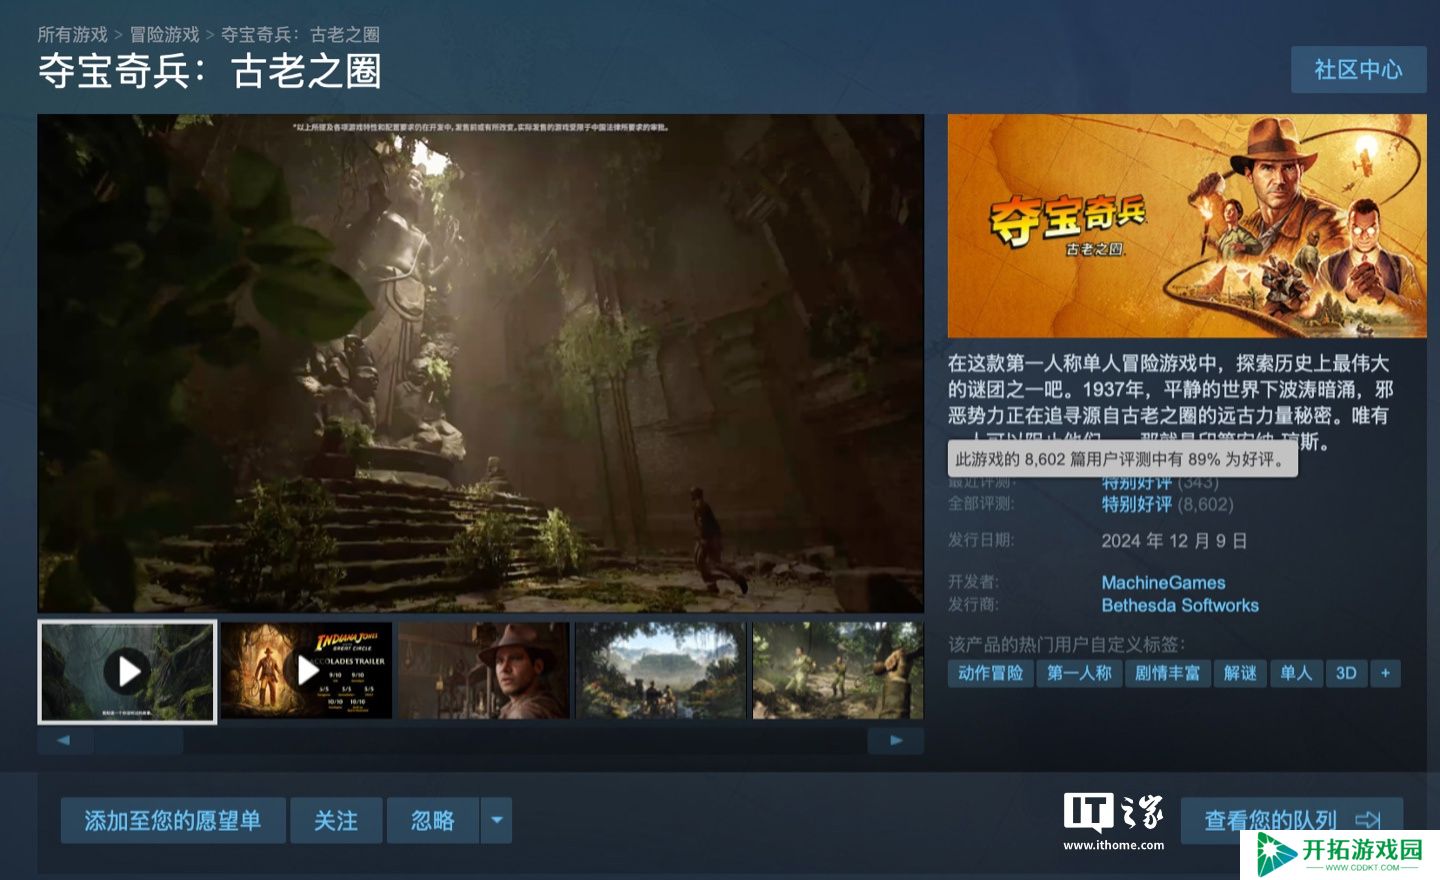
Task: Expand the dropdown arrow next to 忽略
Action: [497, 821]
